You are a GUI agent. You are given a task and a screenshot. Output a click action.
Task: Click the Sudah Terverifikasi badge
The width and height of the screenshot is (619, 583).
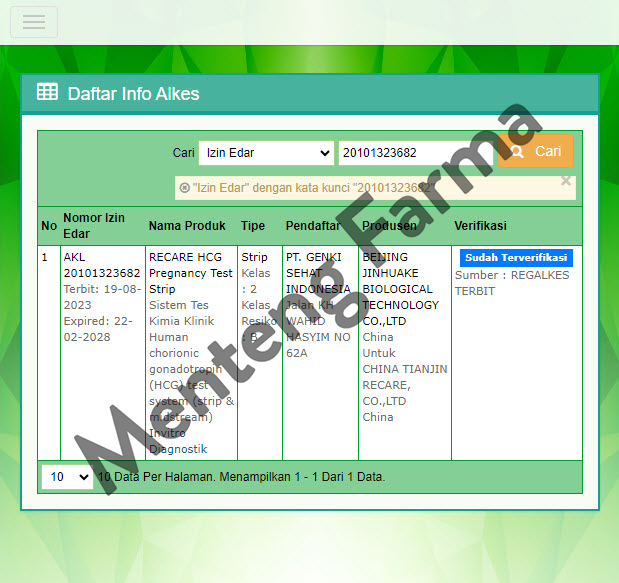pos(516,258)
